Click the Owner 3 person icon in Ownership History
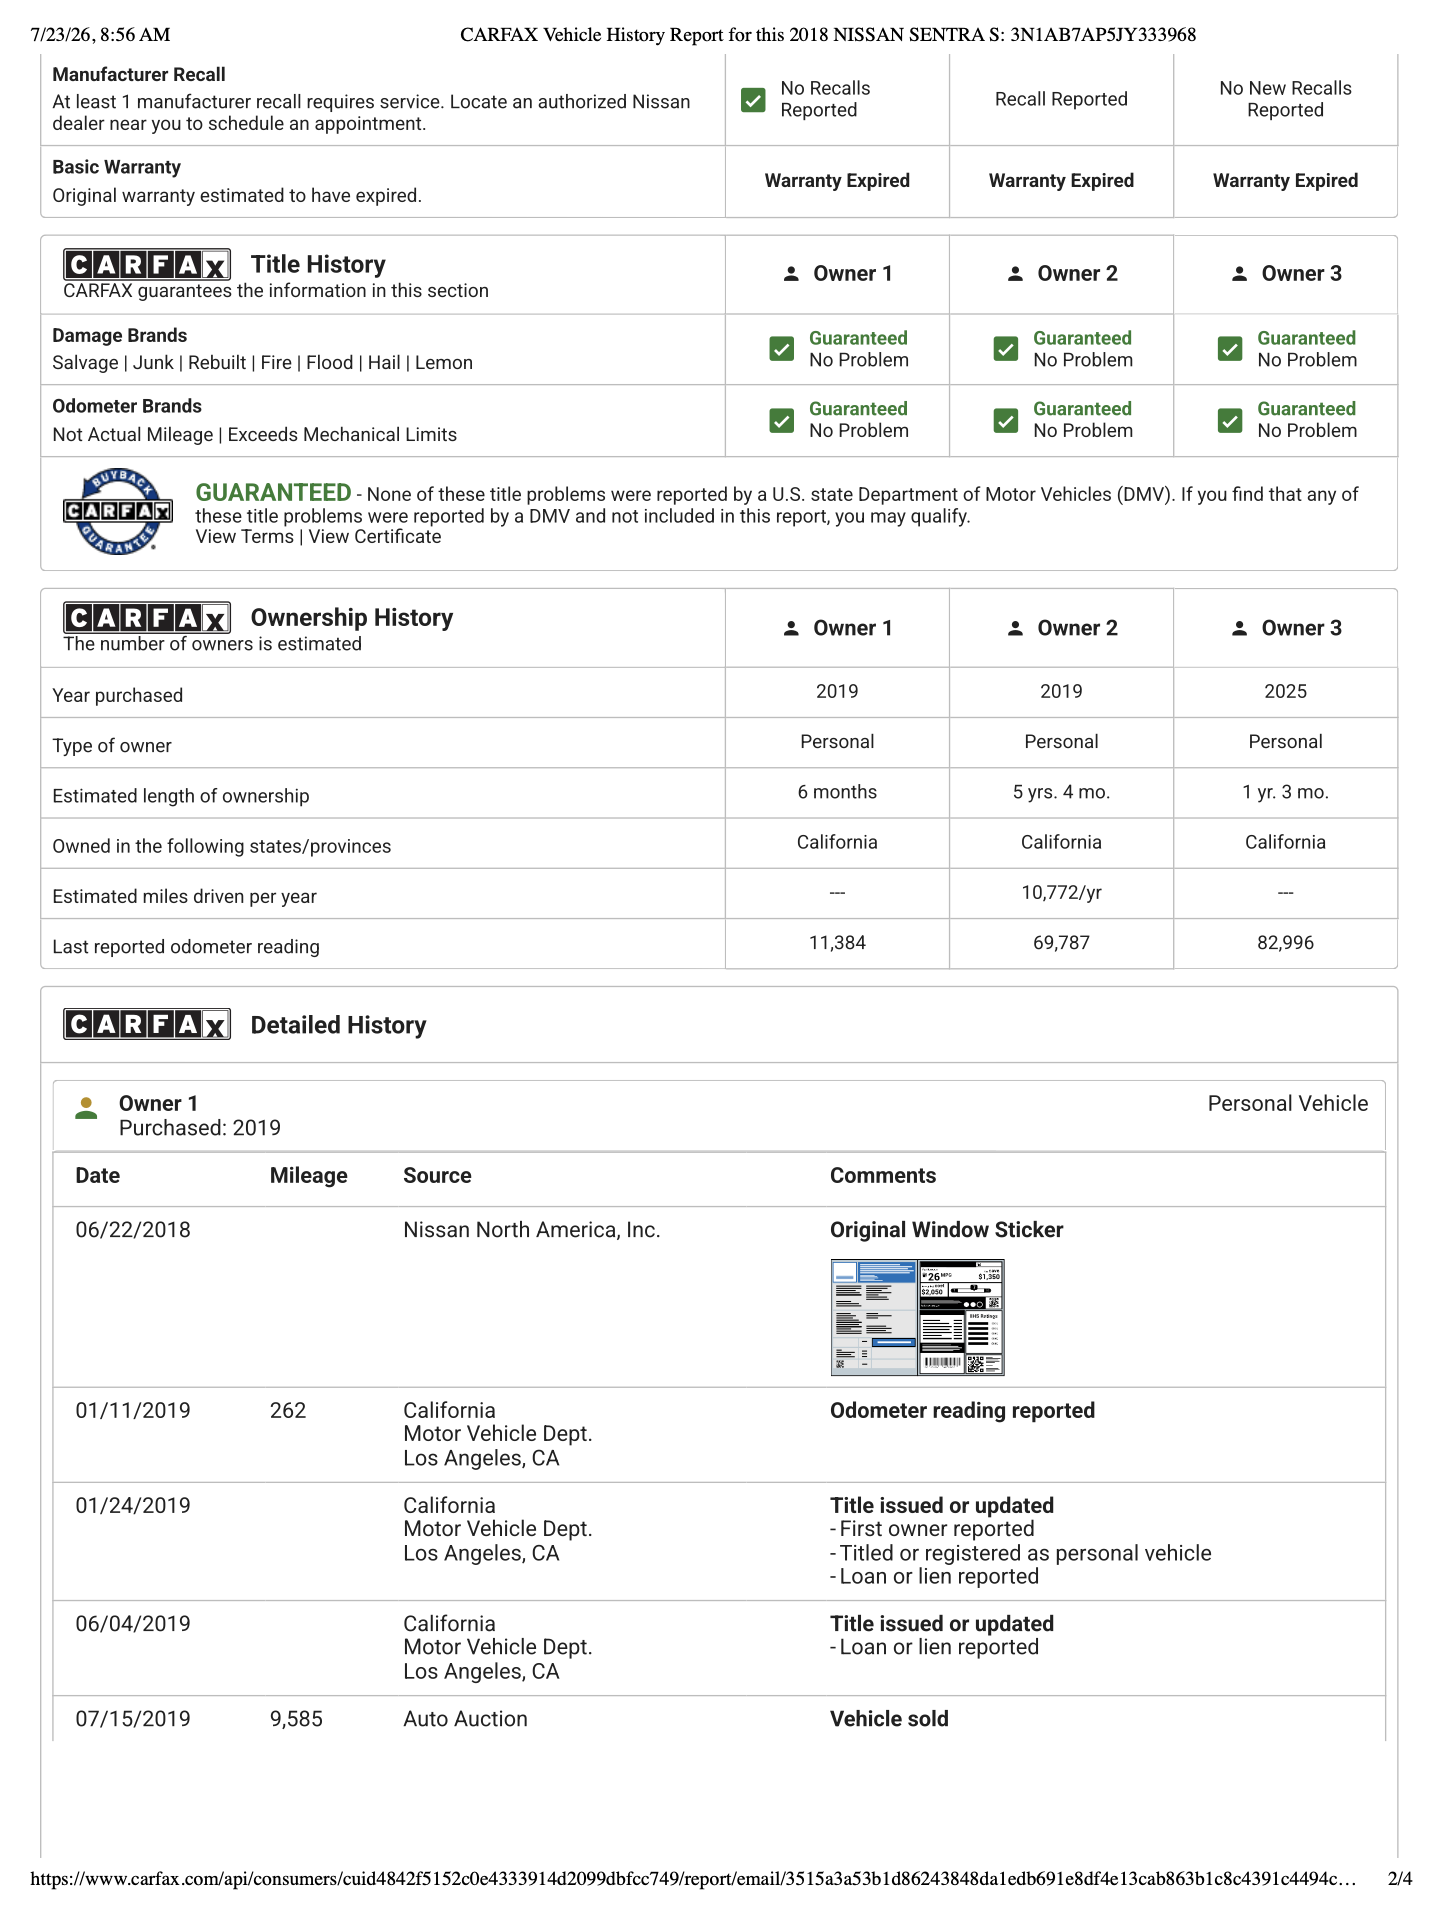 pos(1239,628)
